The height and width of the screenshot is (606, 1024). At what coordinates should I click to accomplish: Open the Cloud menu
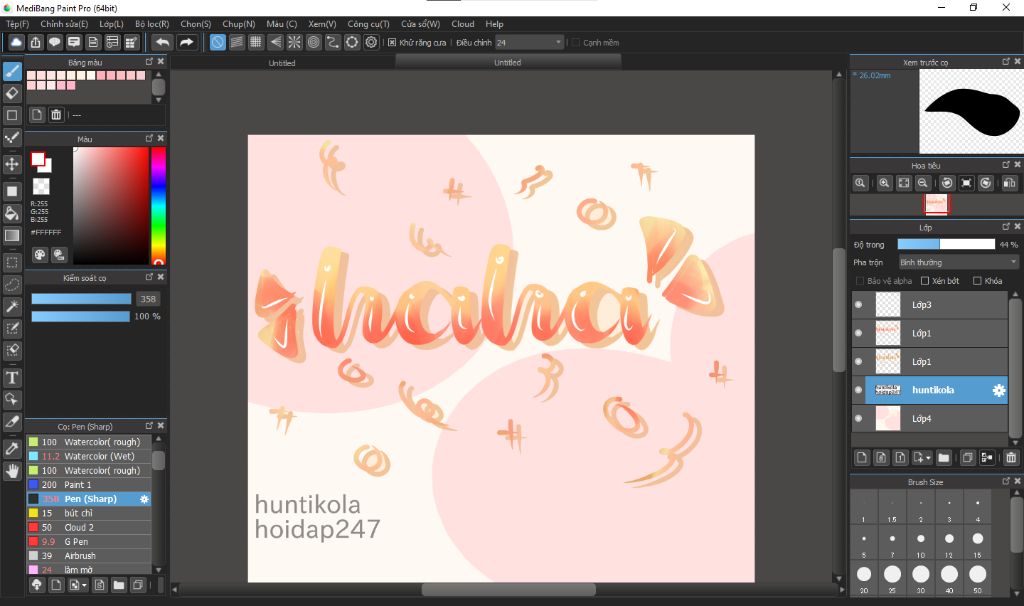coord(463,24)
